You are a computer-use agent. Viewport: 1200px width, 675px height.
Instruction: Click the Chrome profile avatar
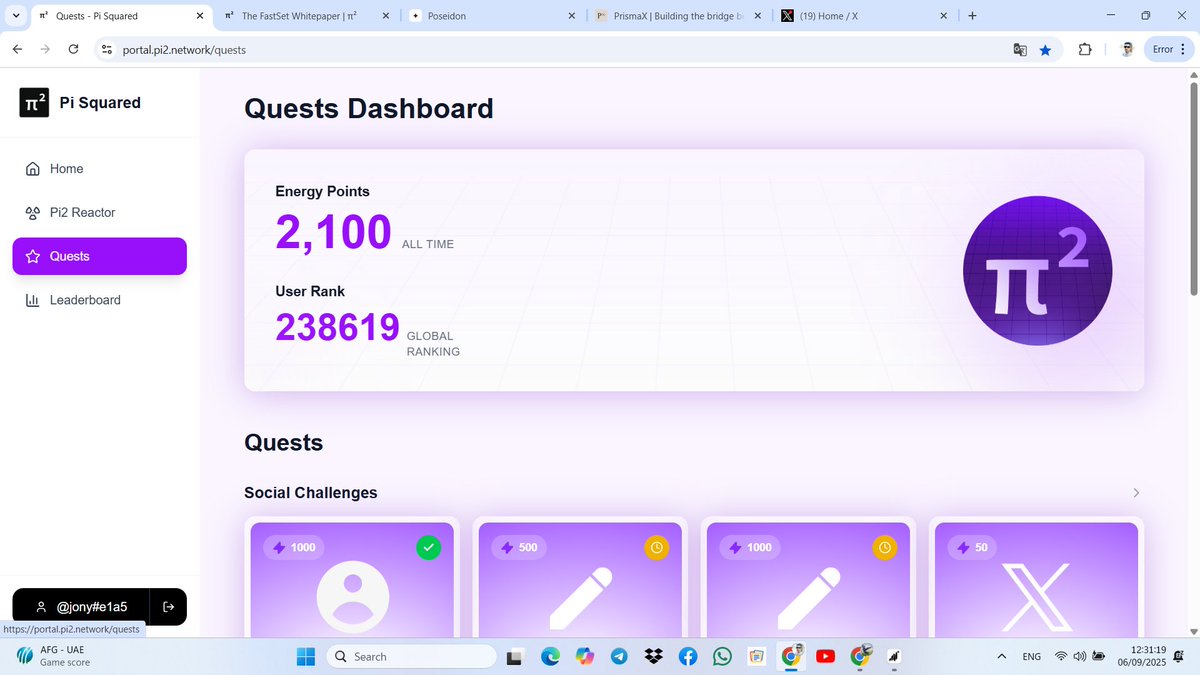pos(1126,49)
